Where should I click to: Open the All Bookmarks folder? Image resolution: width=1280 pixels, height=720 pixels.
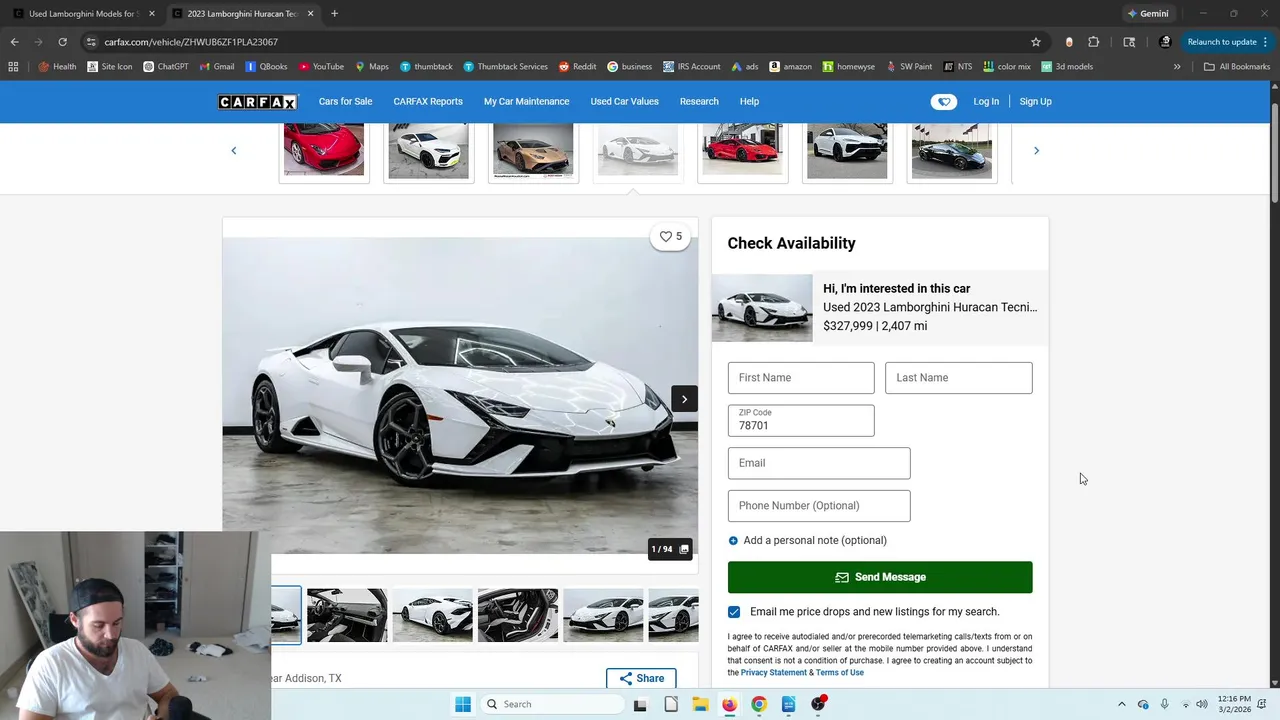(1237, 67)
